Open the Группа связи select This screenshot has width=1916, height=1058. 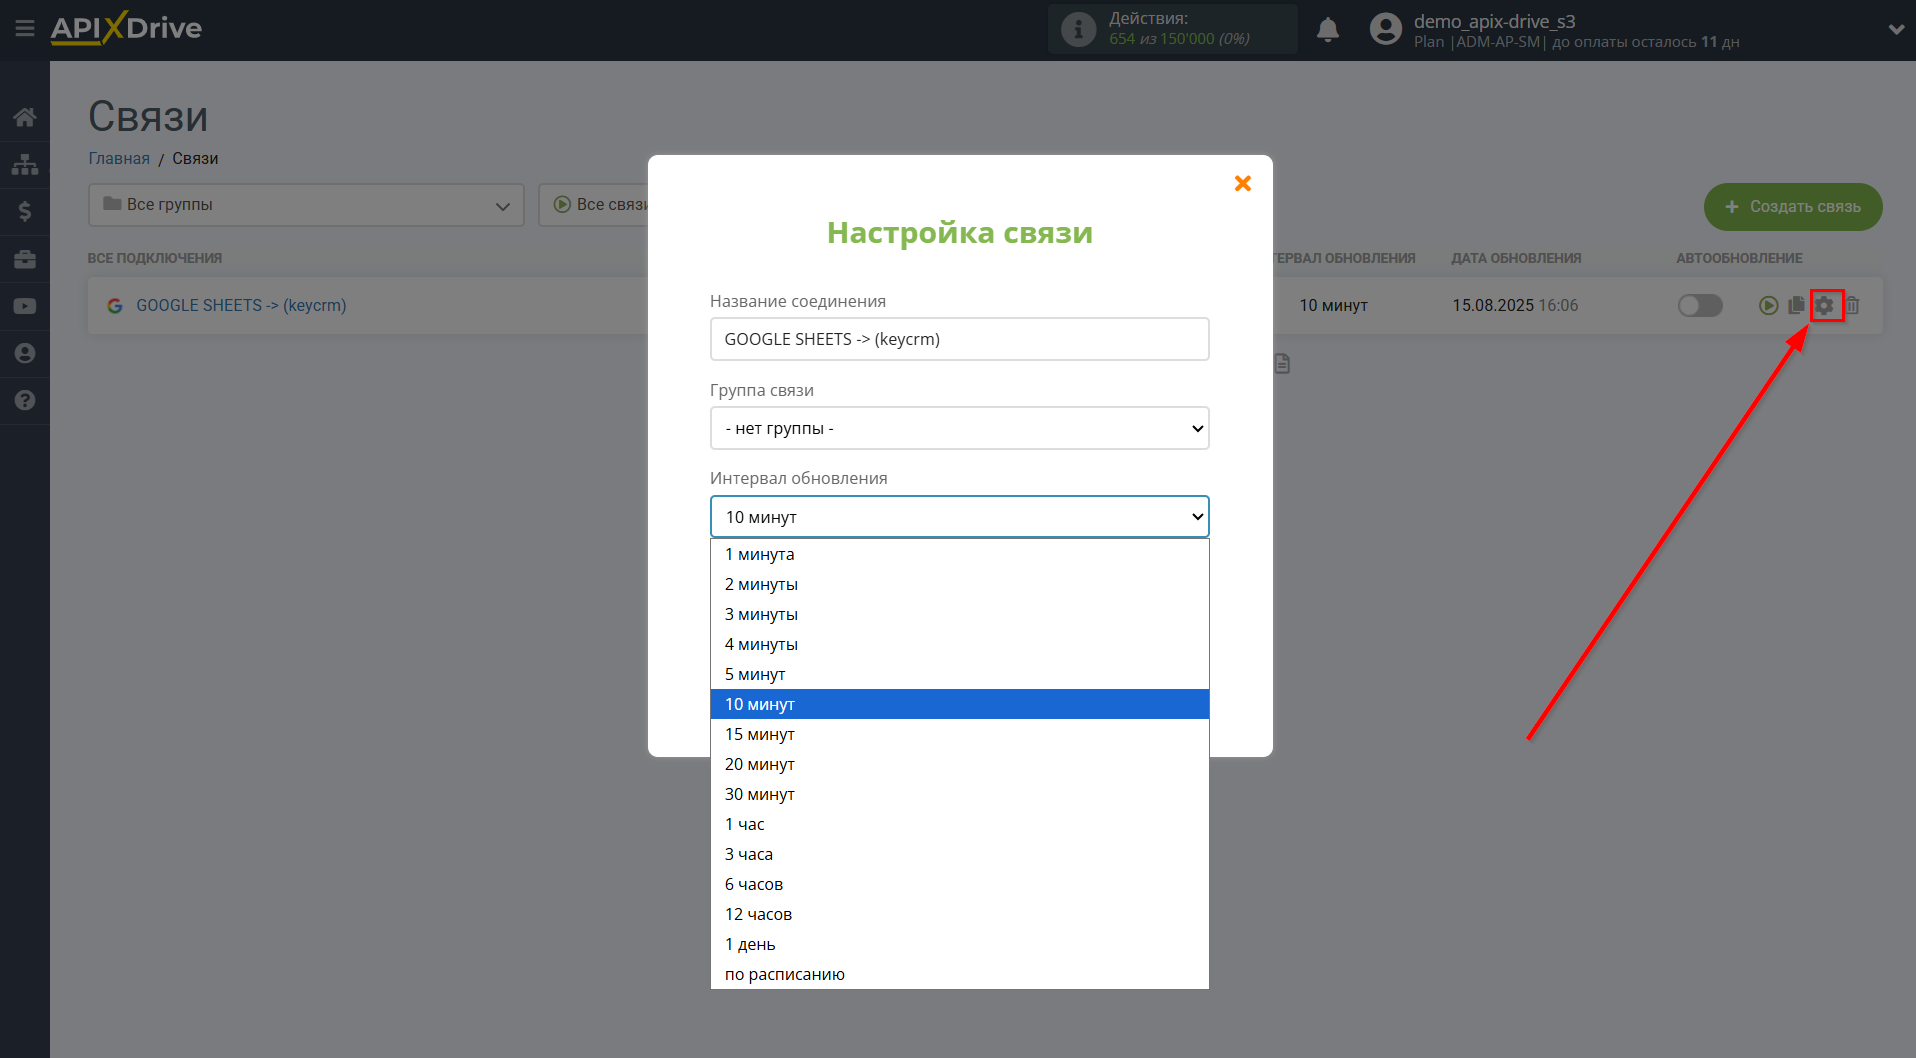point(959,428)
